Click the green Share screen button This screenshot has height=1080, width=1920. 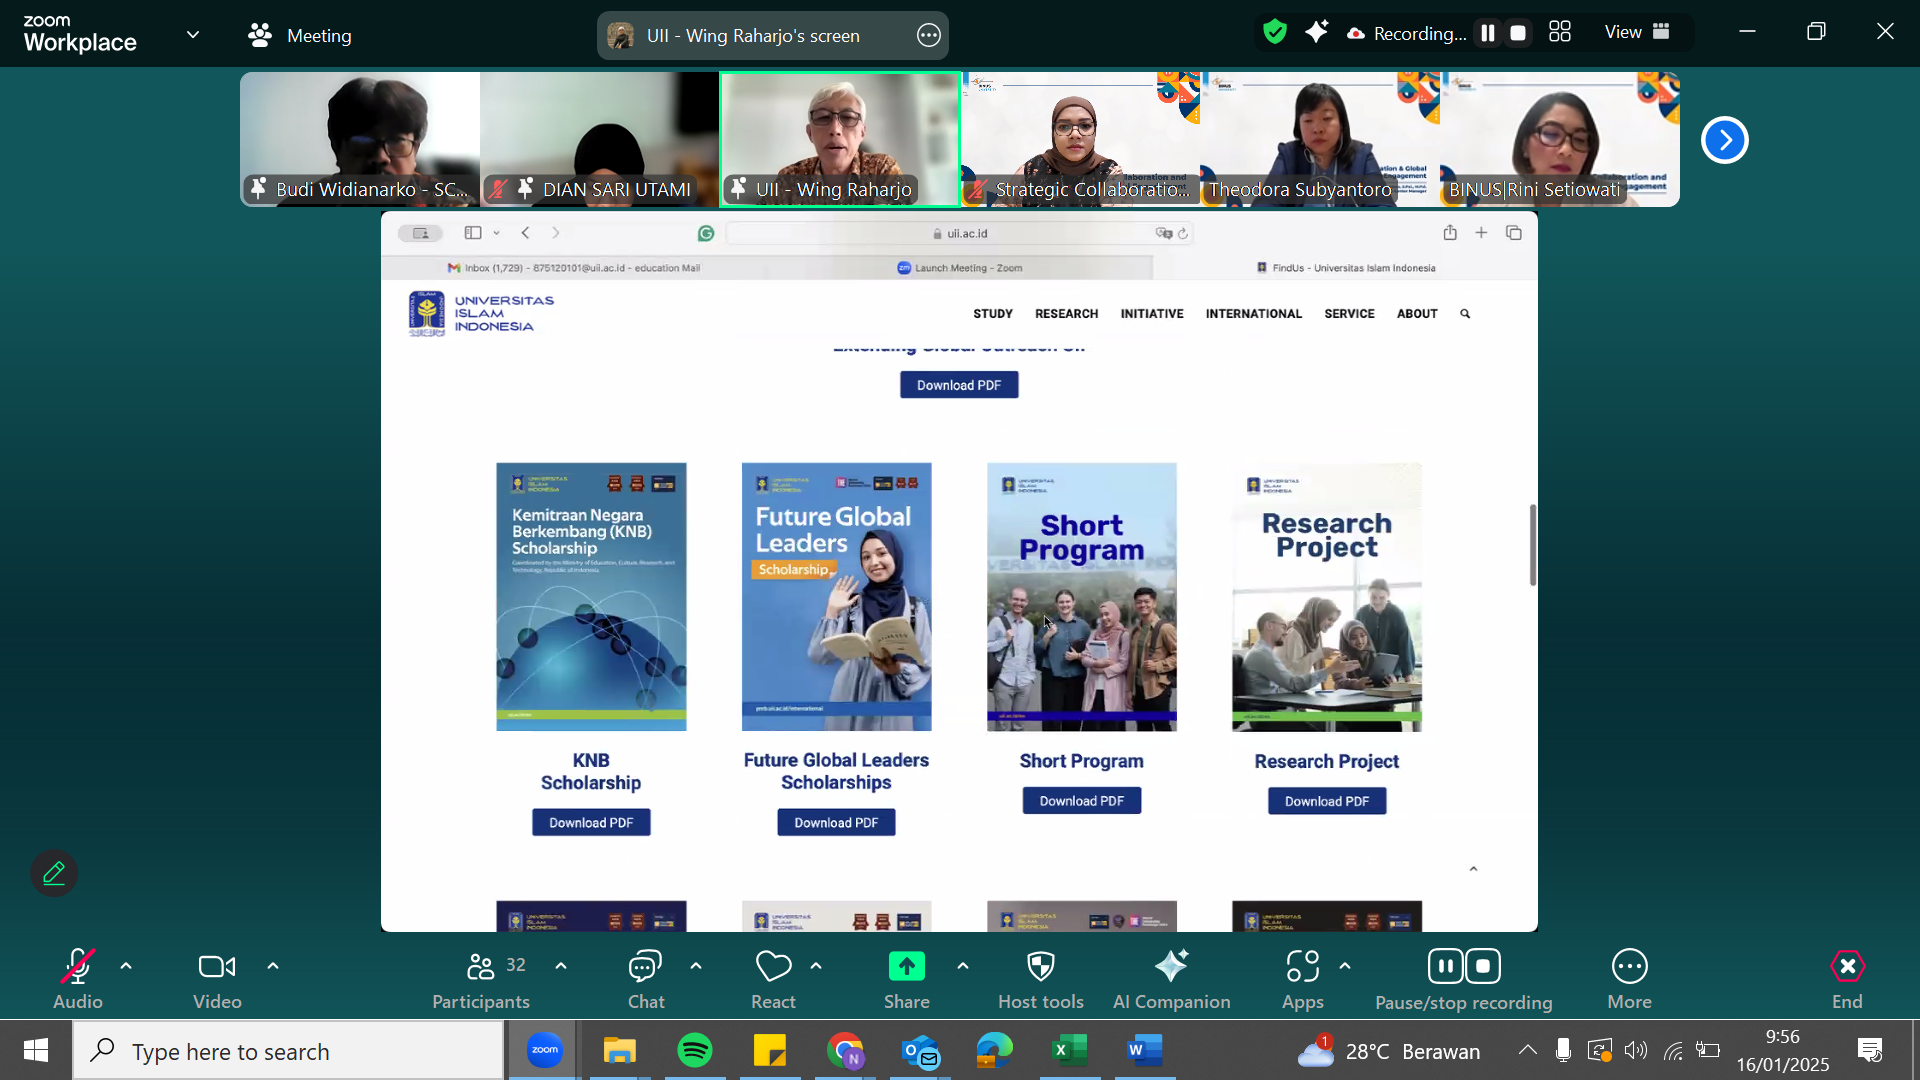pyautogui.click(x=907, y=979)
